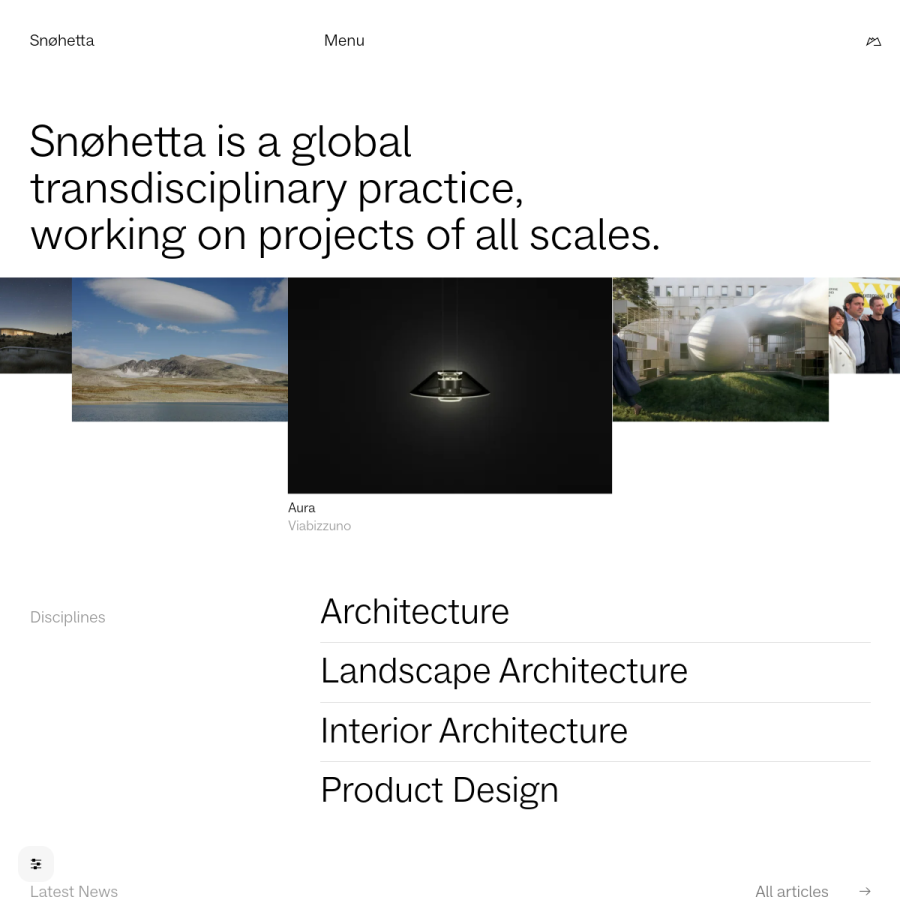Click the Latest News heading
900x900 pixels.
click(x=74, y=891)
